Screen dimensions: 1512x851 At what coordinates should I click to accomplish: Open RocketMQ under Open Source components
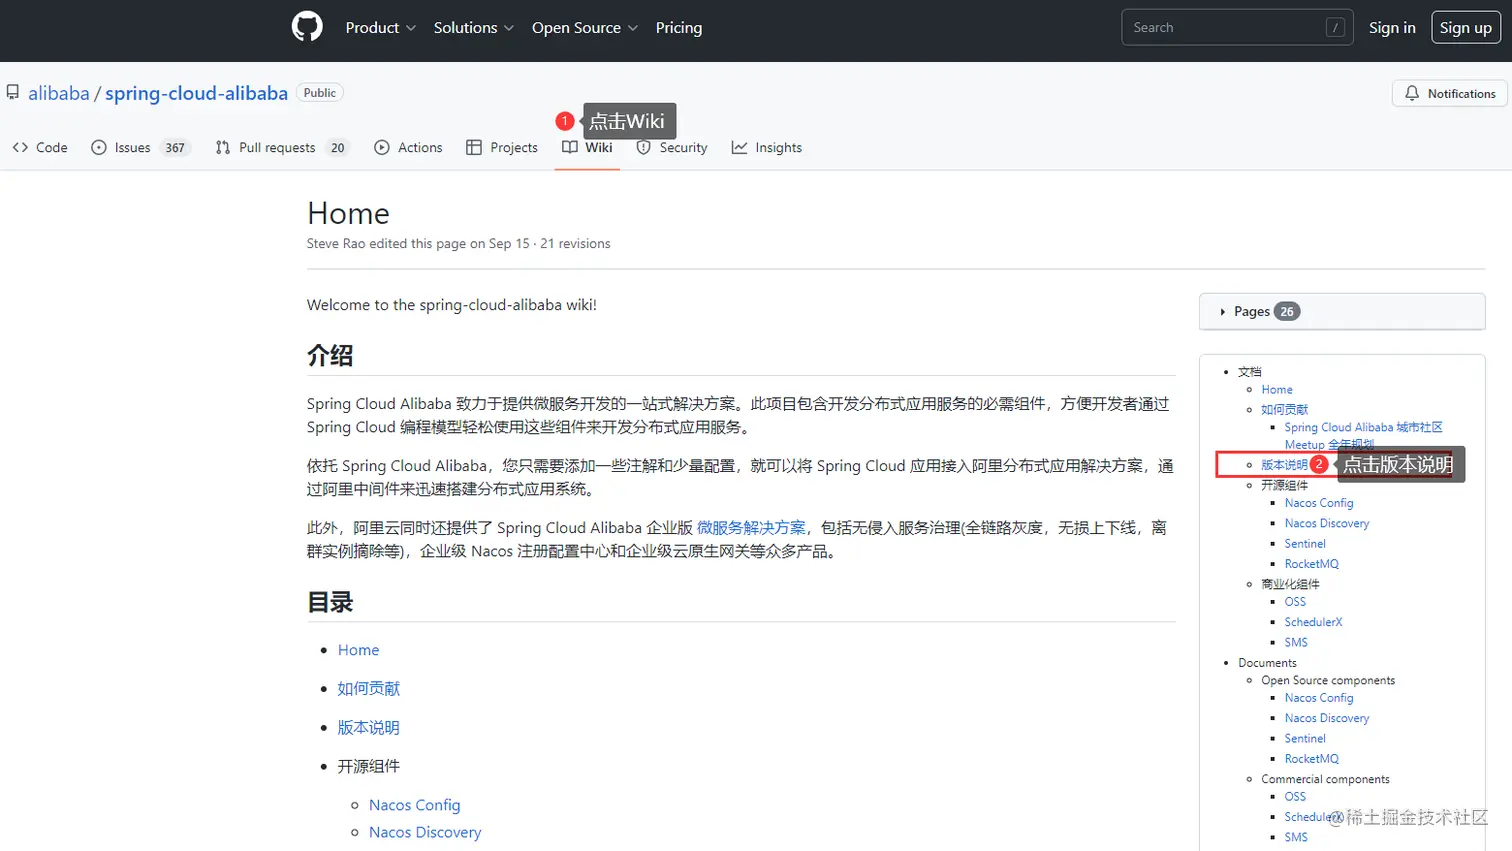[1312, 759]
